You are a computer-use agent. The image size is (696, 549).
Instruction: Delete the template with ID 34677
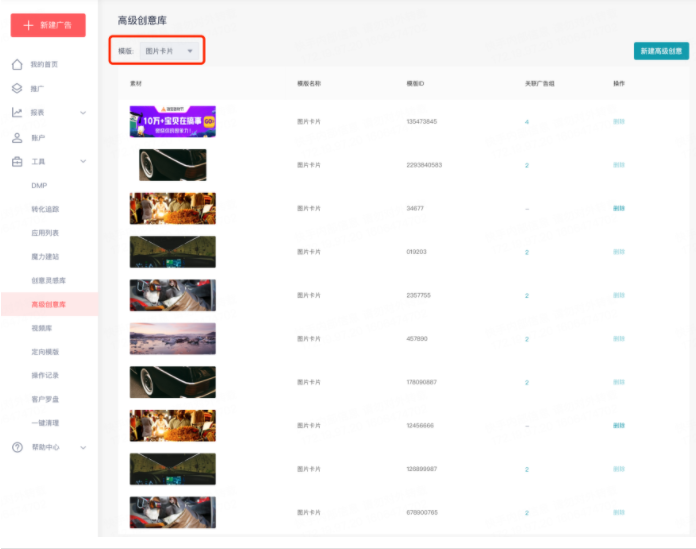619,208
